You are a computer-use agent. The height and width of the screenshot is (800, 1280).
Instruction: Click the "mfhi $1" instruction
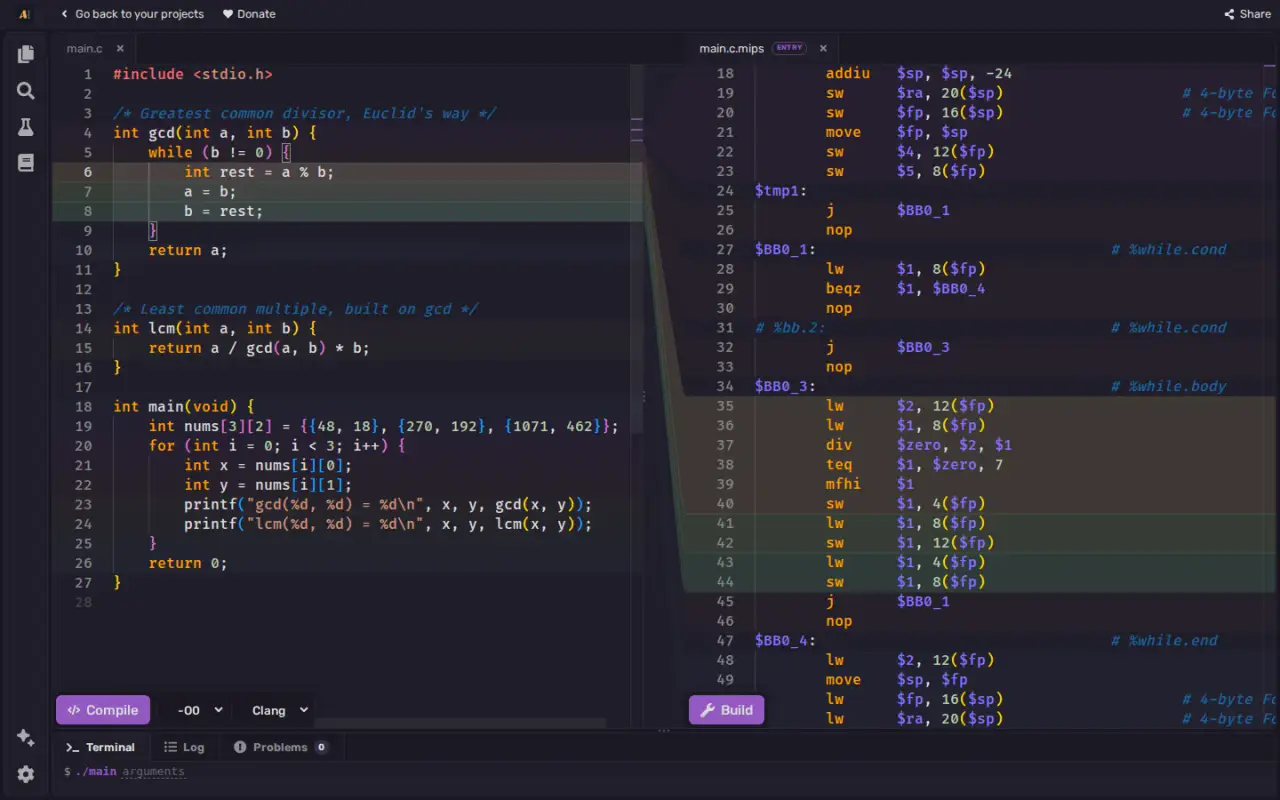[x=871, y=484]
